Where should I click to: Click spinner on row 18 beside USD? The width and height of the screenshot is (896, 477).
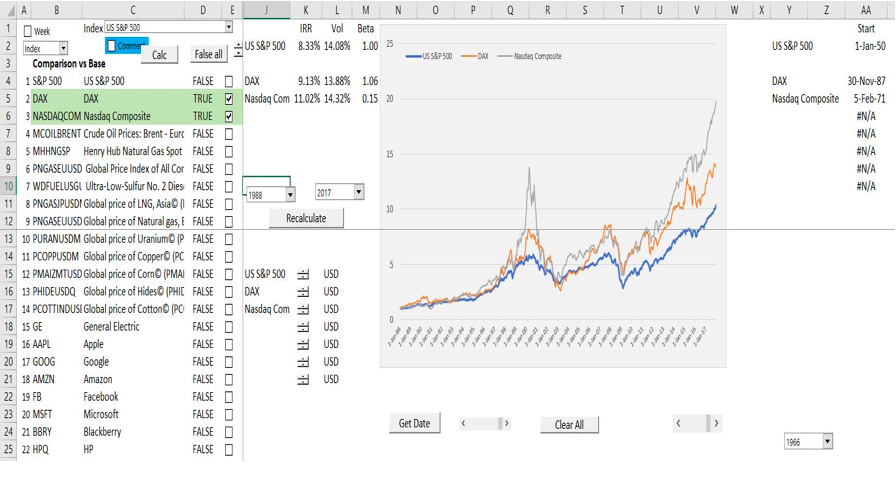[303, 327]
